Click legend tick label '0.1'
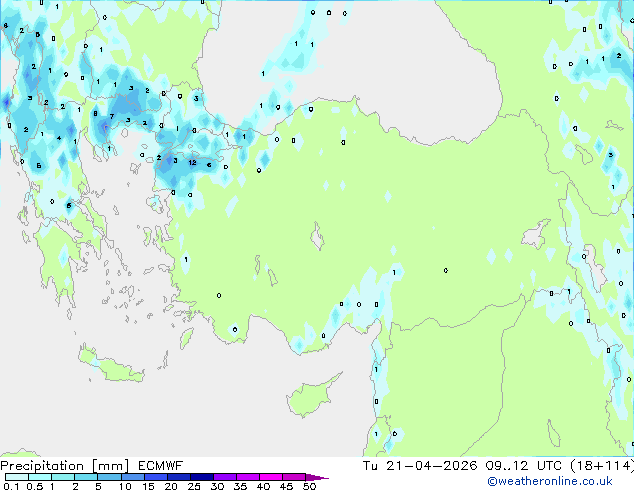The image size is (634, 490). pyautogui.click(x=11, y=486)
